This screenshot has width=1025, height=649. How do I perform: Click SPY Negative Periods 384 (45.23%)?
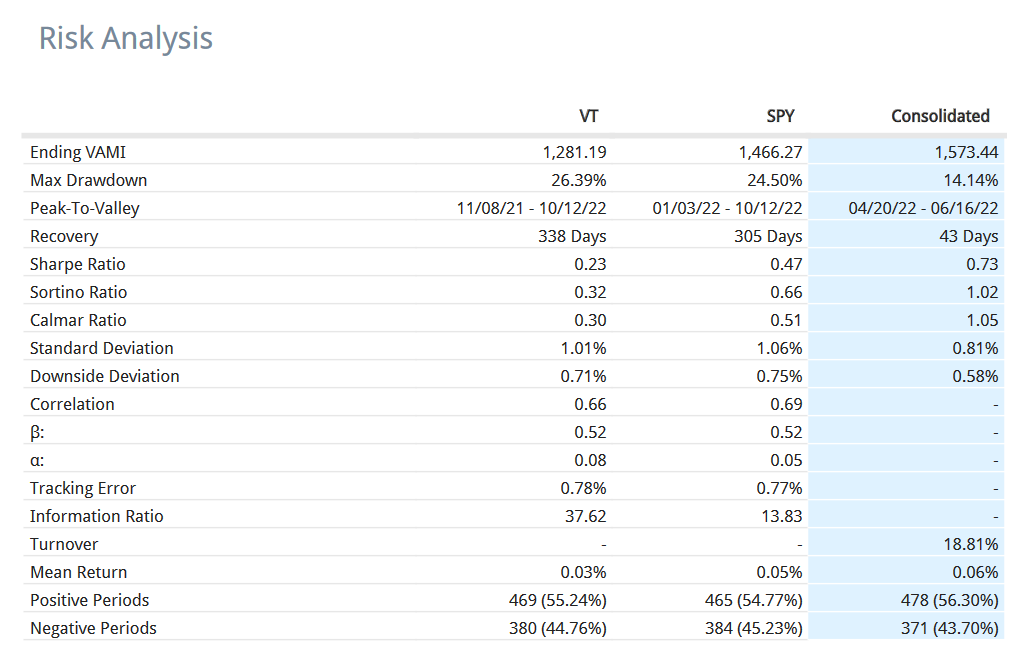754,629
